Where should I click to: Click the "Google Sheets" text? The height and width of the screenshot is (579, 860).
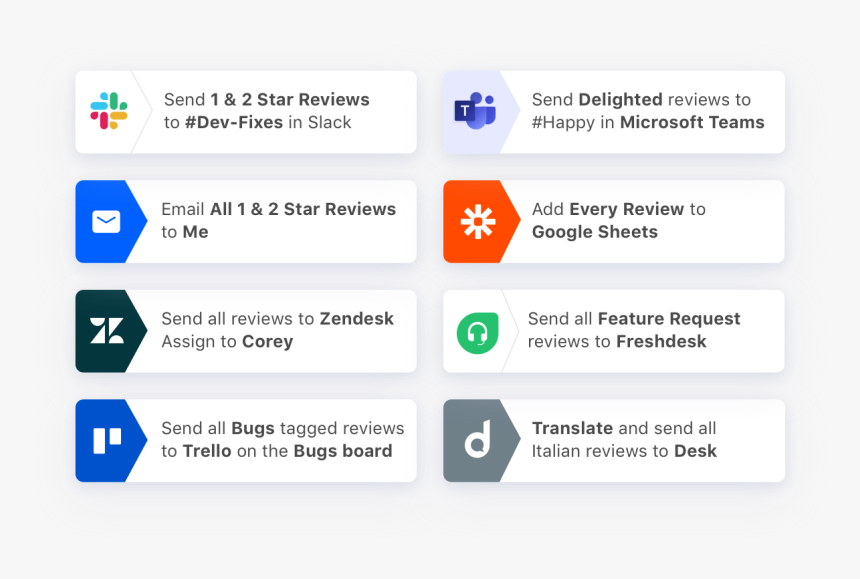point(595,232)
